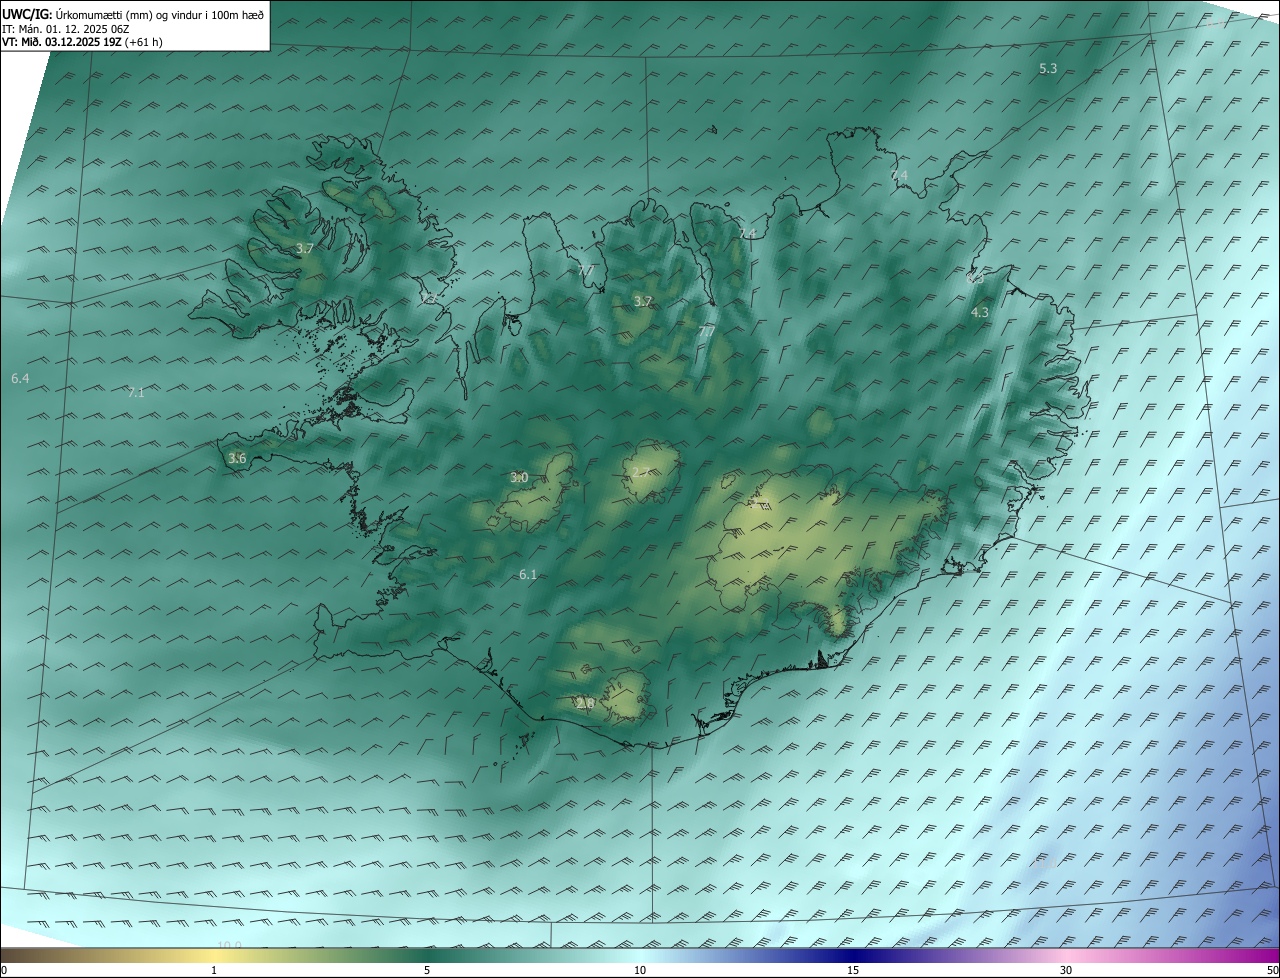The width and height of the screenshot is (1280, 978).
Task: Click the 7.1 value on the map
Action: point(136,393)
